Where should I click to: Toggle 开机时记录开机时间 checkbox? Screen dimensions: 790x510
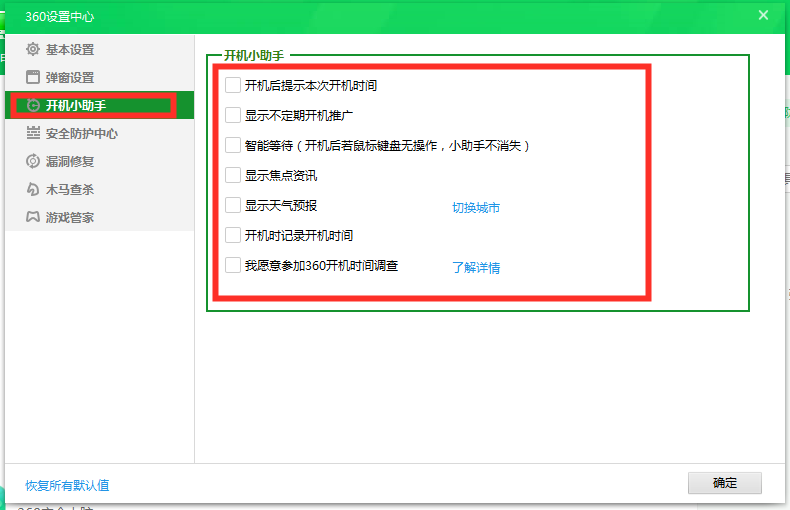point(233,235)
